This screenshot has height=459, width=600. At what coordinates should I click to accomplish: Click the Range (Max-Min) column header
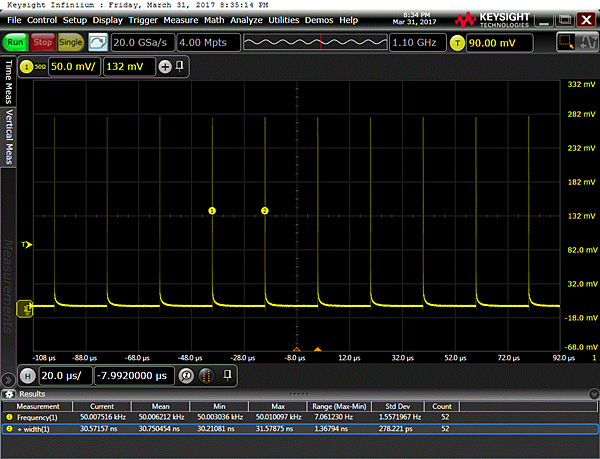point(339,406)
